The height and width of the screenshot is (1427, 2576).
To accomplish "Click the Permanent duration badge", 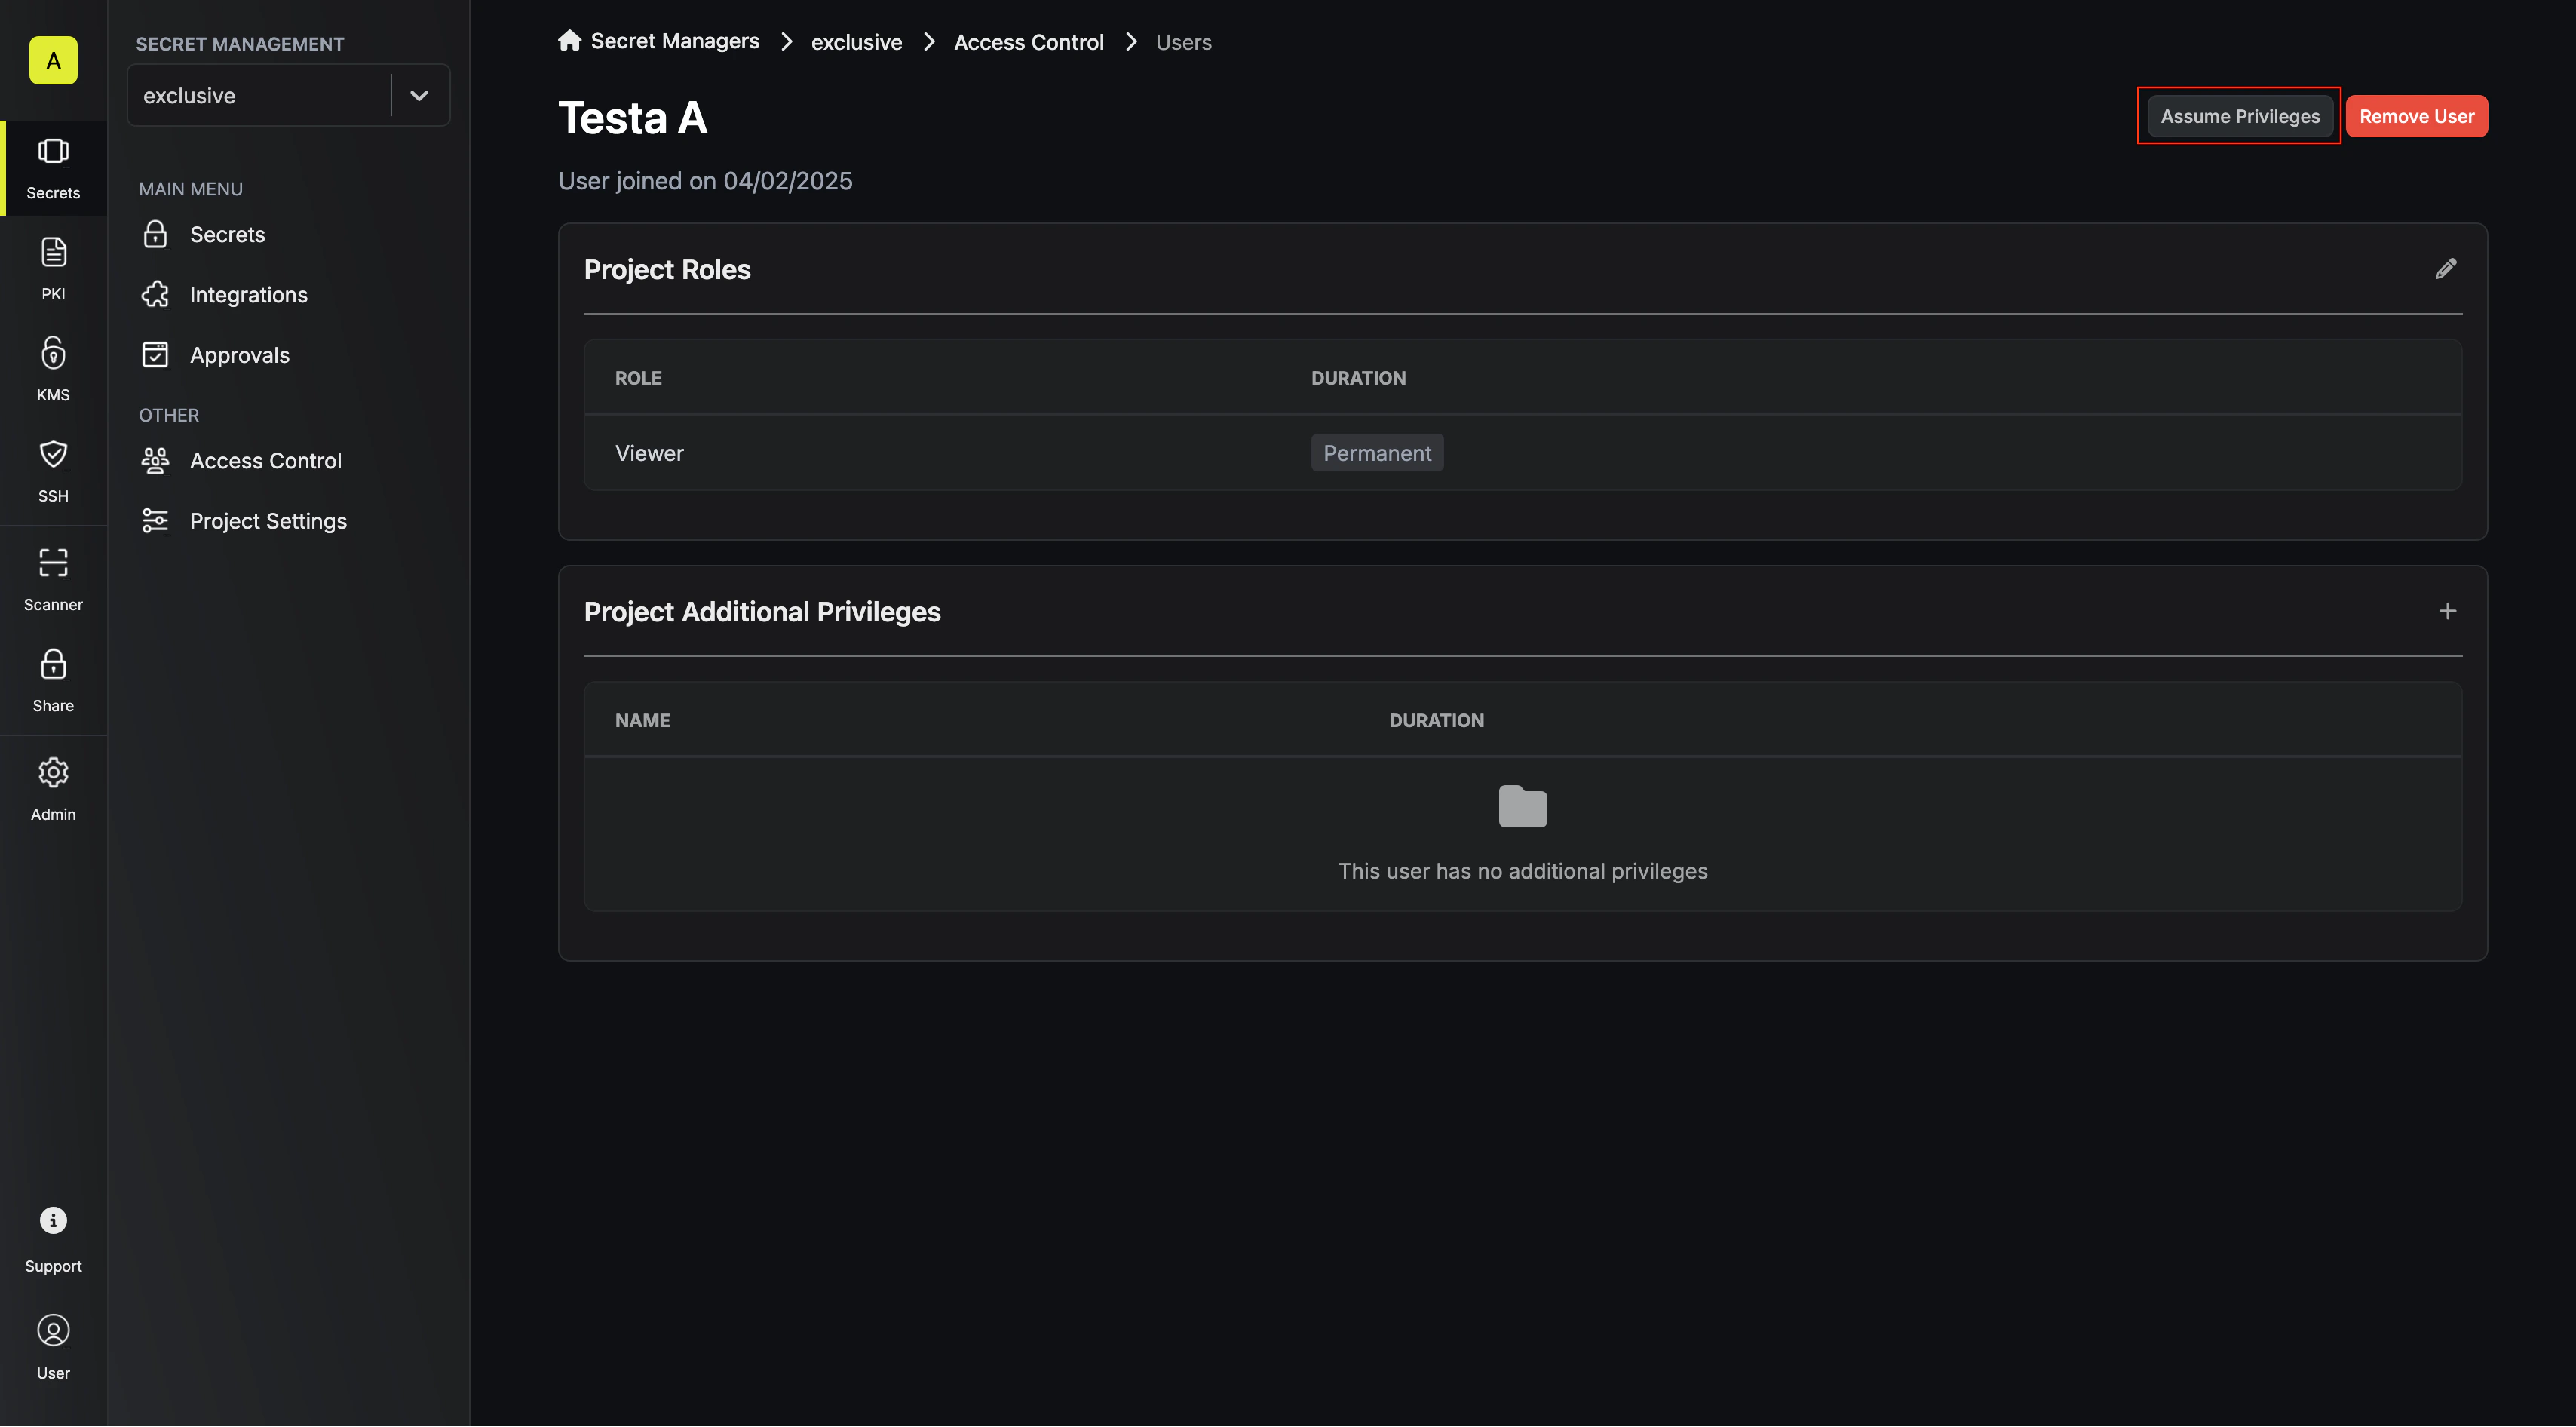I will 1377,453.
